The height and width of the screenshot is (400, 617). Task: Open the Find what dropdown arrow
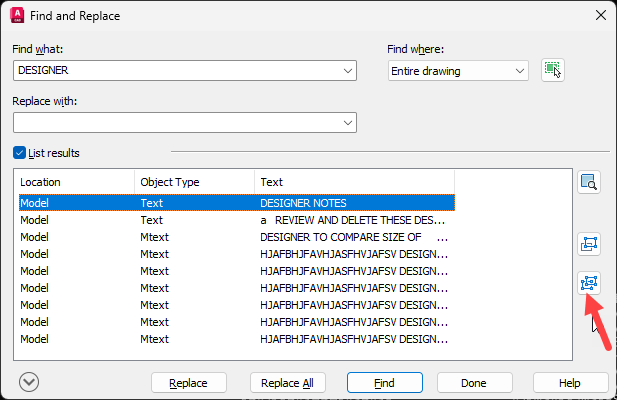coord(347,71)
